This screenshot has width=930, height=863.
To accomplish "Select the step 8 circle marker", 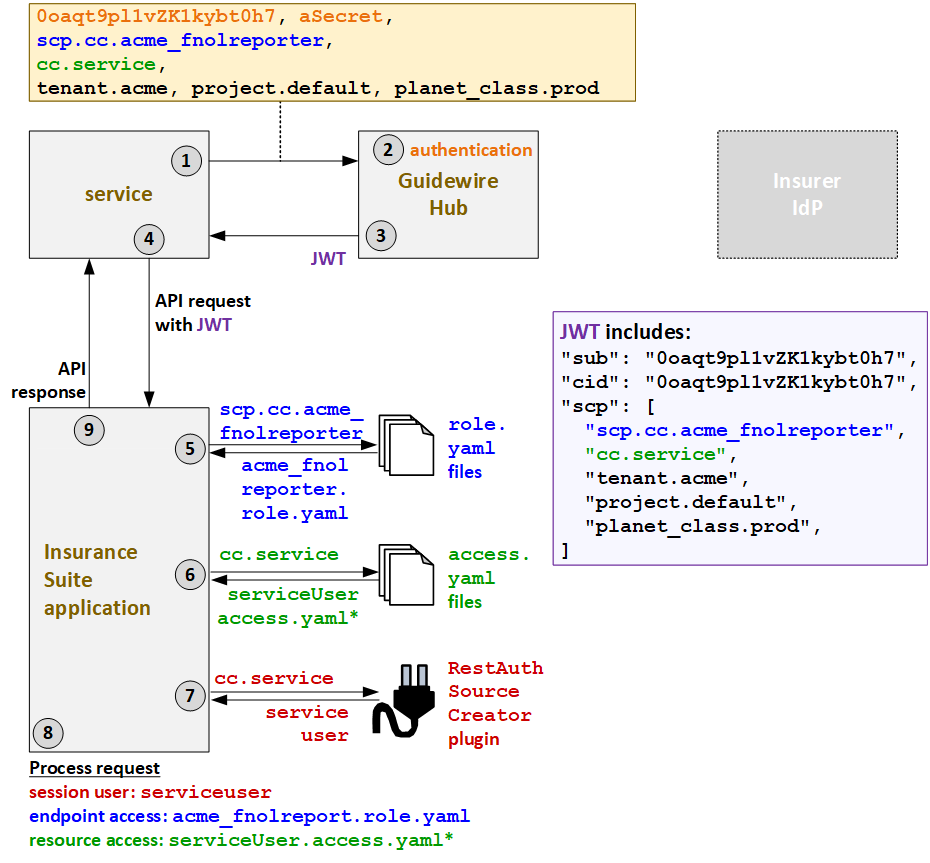I will (x=48, y=733).
